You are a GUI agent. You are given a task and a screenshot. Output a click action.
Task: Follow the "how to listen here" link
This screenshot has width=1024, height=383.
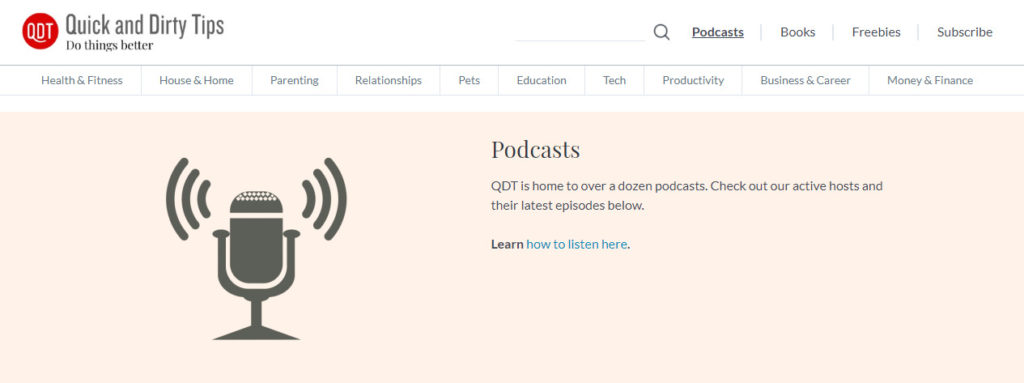click(577, 244)
